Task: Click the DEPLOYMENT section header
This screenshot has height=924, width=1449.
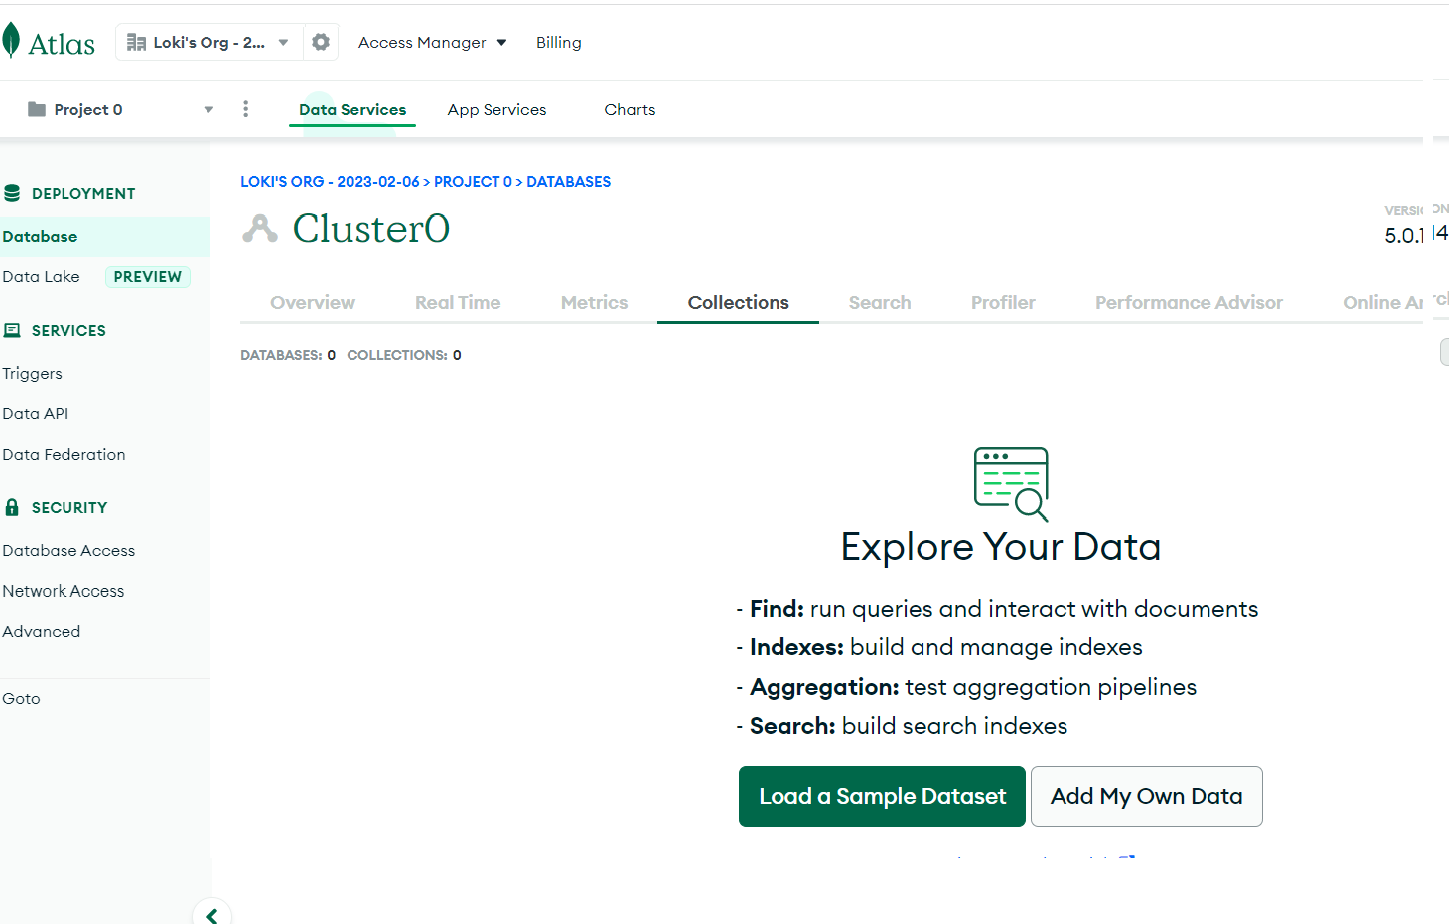Action: coord(84,194)
